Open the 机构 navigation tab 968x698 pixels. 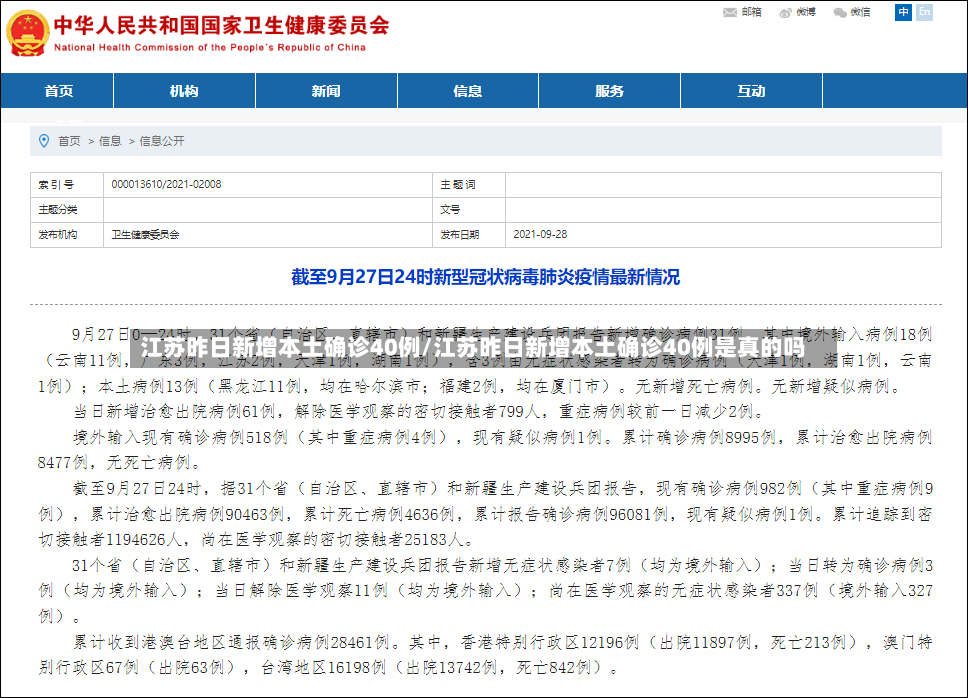coord(184,91)
